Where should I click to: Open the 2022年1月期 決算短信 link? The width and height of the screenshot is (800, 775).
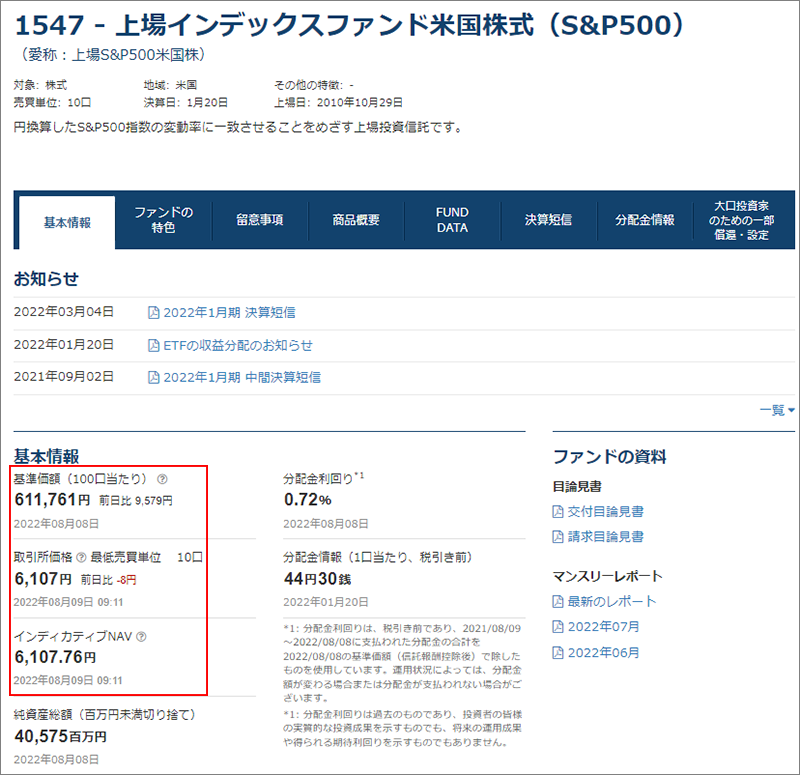229,313
